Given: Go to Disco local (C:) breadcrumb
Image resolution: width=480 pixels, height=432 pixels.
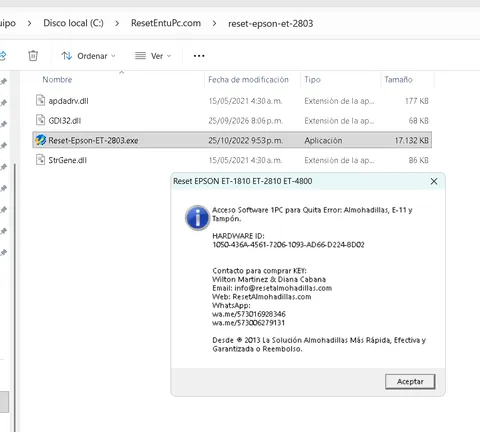Looking at the screenshot, I should coord(73,23).
